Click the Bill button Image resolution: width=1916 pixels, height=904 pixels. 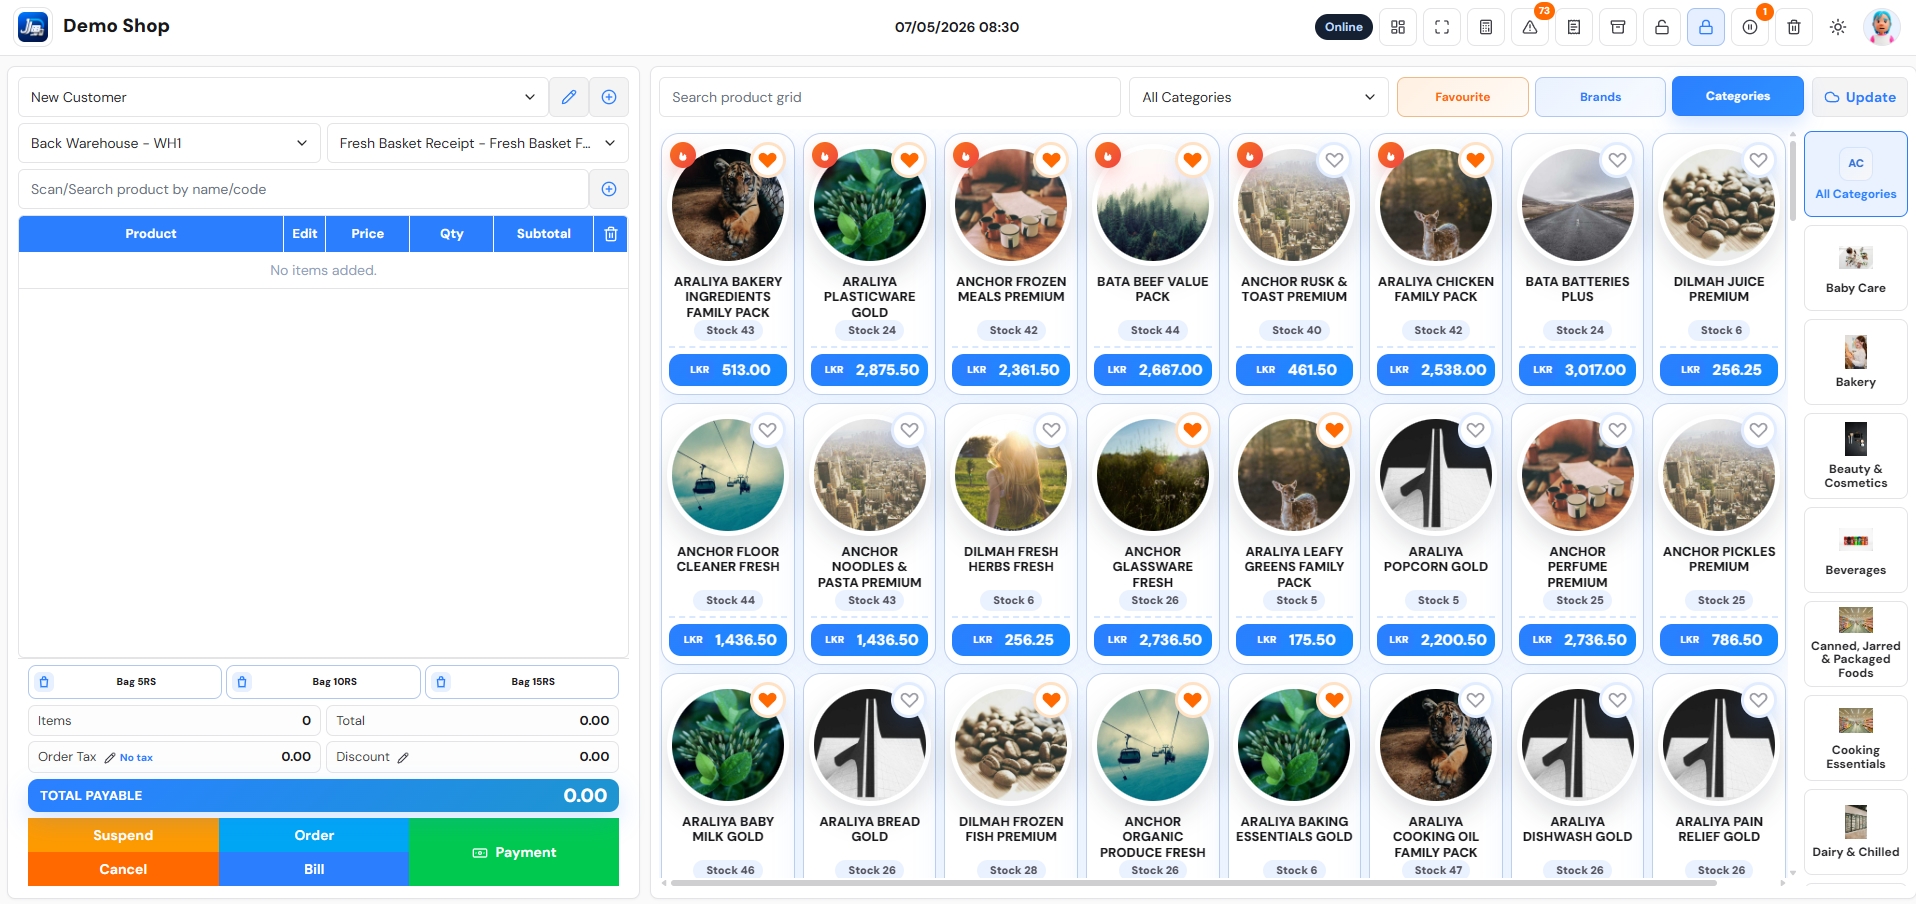(x=314, y=869)
